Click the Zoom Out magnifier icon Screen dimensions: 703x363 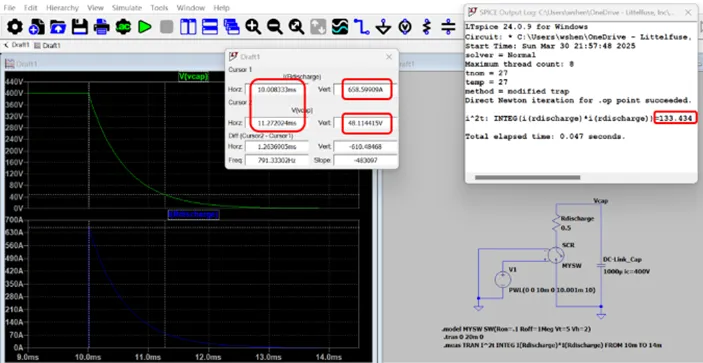coord(275,27)
